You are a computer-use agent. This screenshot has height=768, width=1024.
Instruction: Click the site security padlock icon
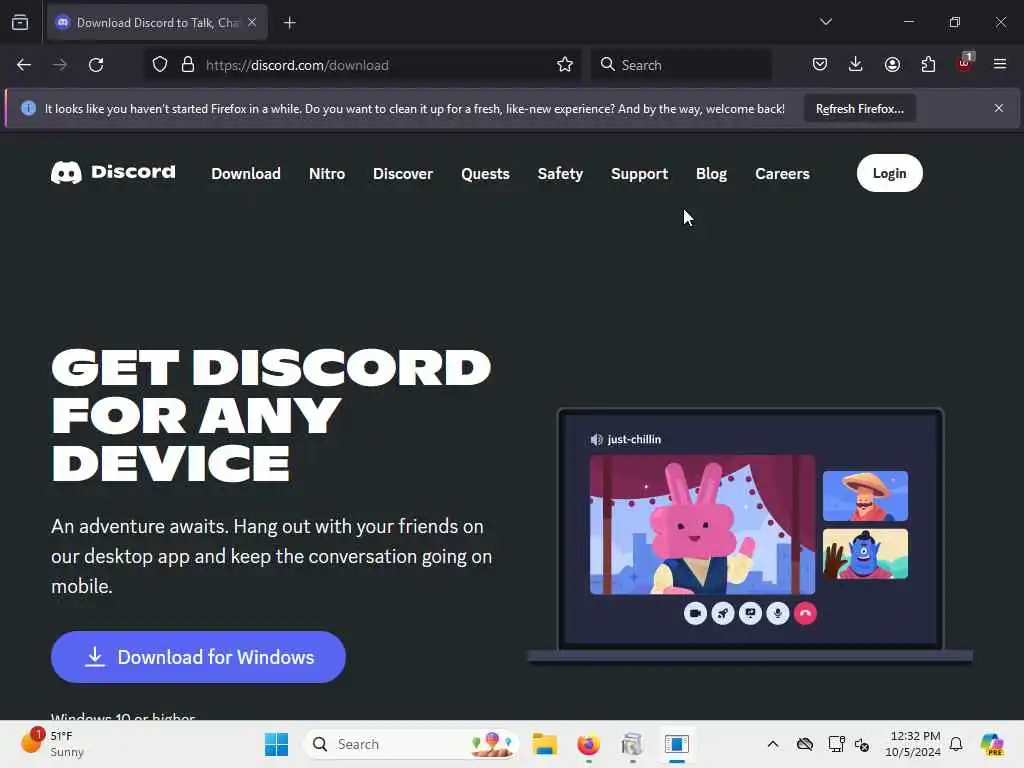coord(188,65)
